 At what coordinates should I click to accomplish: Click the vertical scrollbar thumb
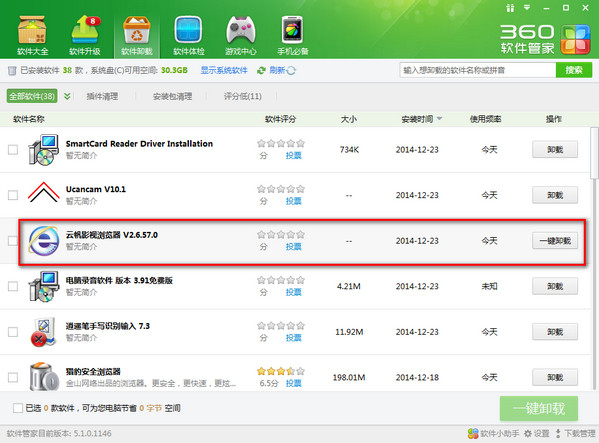pyautogui.click(x=594, y=153)
